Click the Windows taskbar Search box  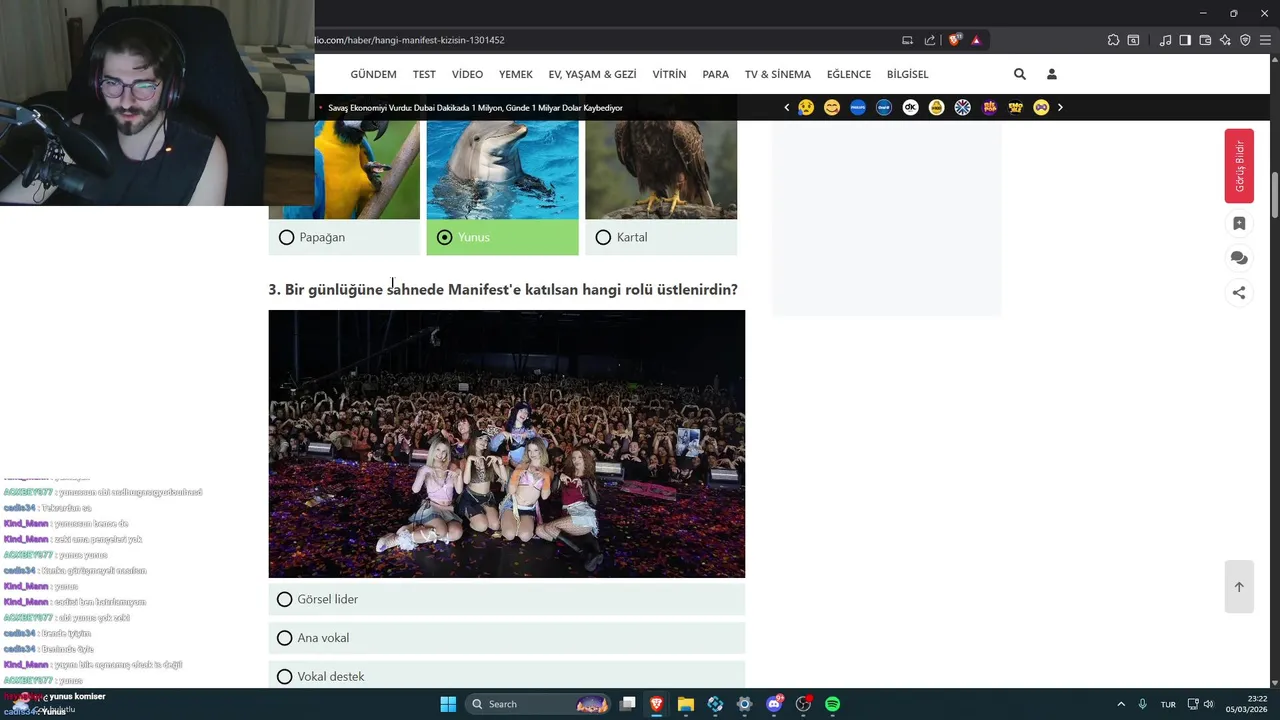click(539, 704)
